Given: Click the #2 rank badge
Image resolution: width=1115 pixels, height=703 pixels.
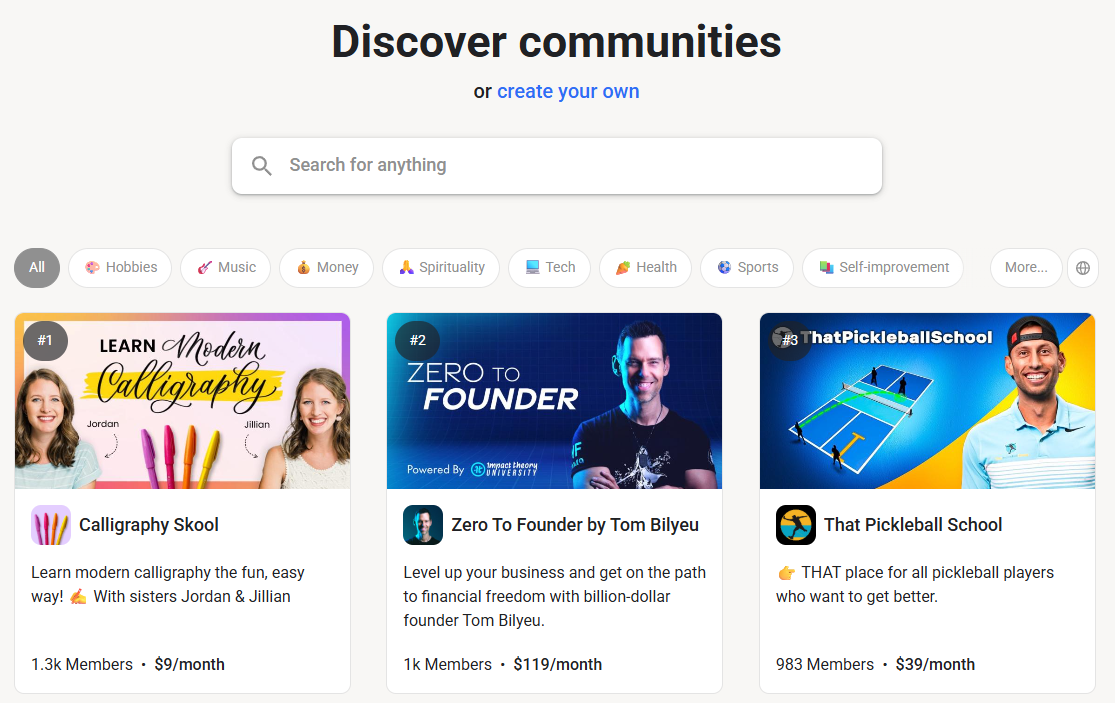Looking at the screenshot, I should coord(417,340).
